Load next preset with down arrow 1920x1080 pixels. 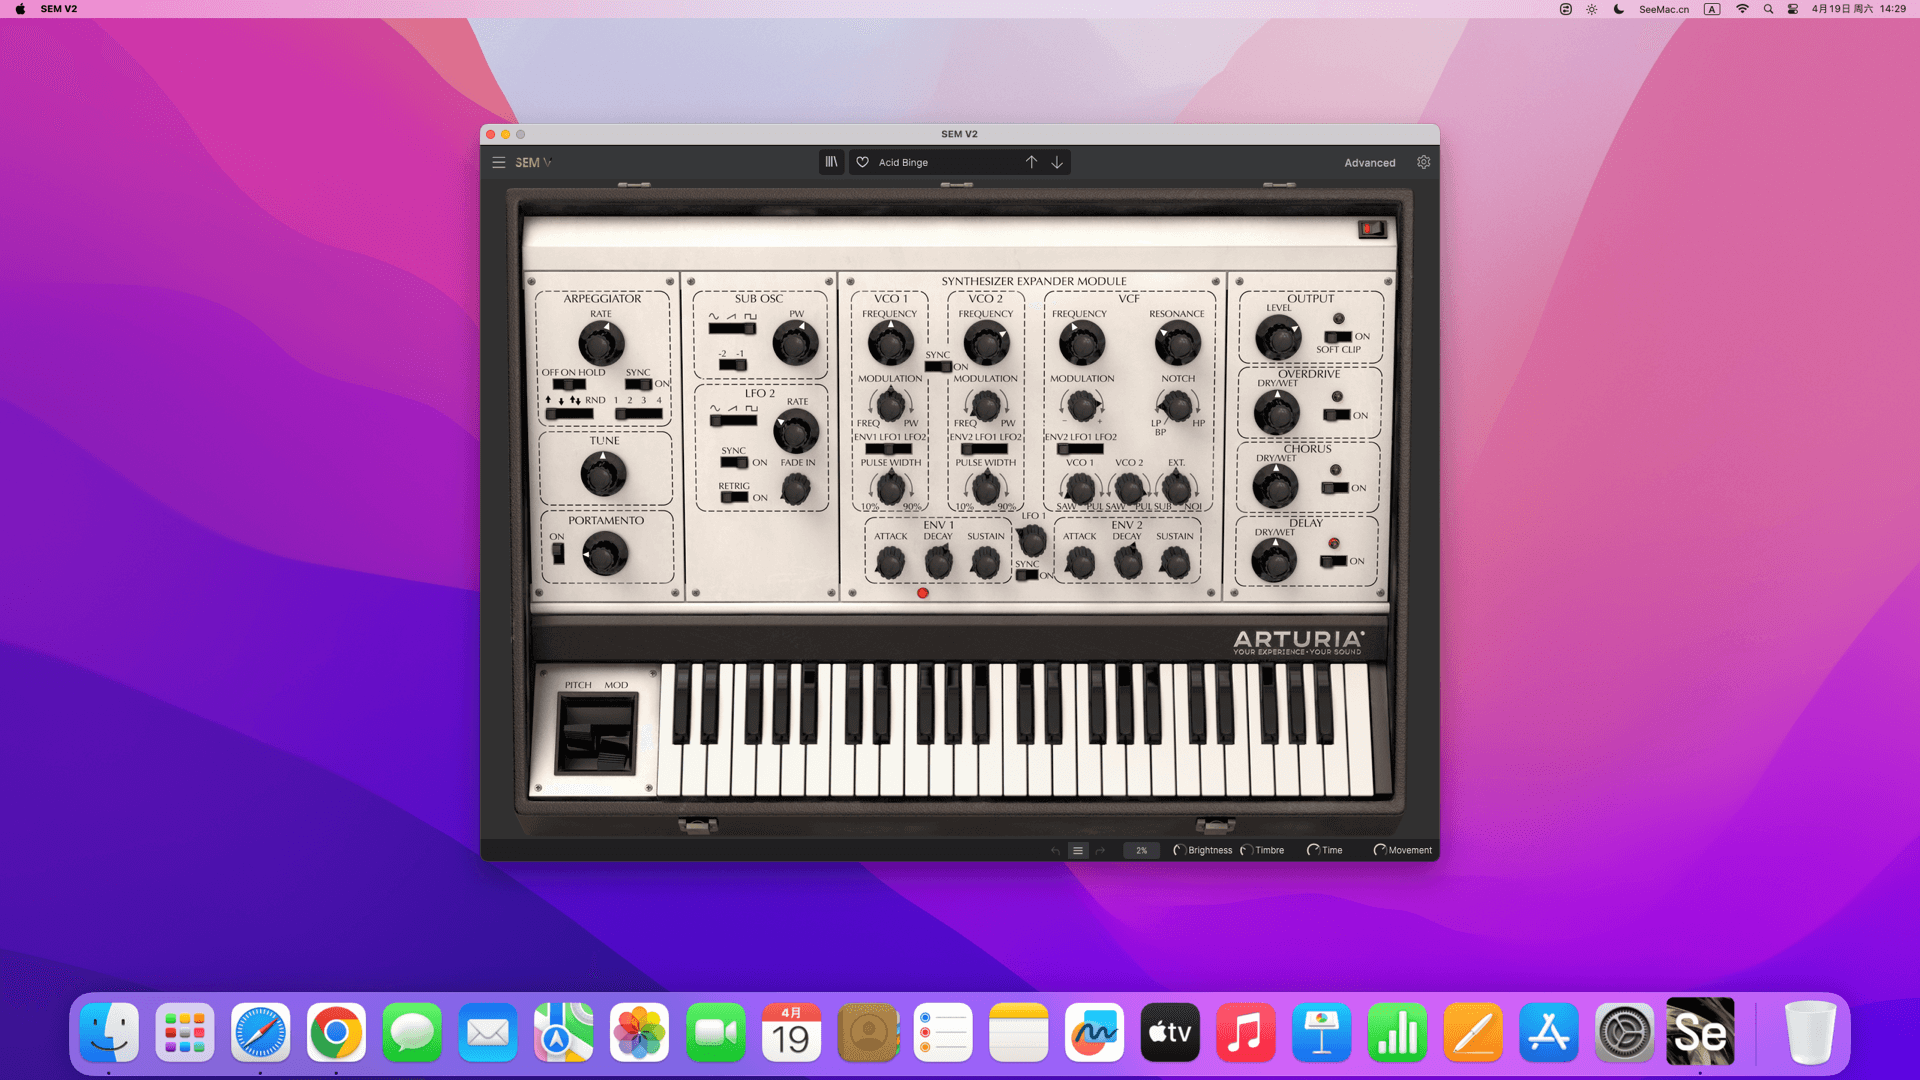point(1057,162)
